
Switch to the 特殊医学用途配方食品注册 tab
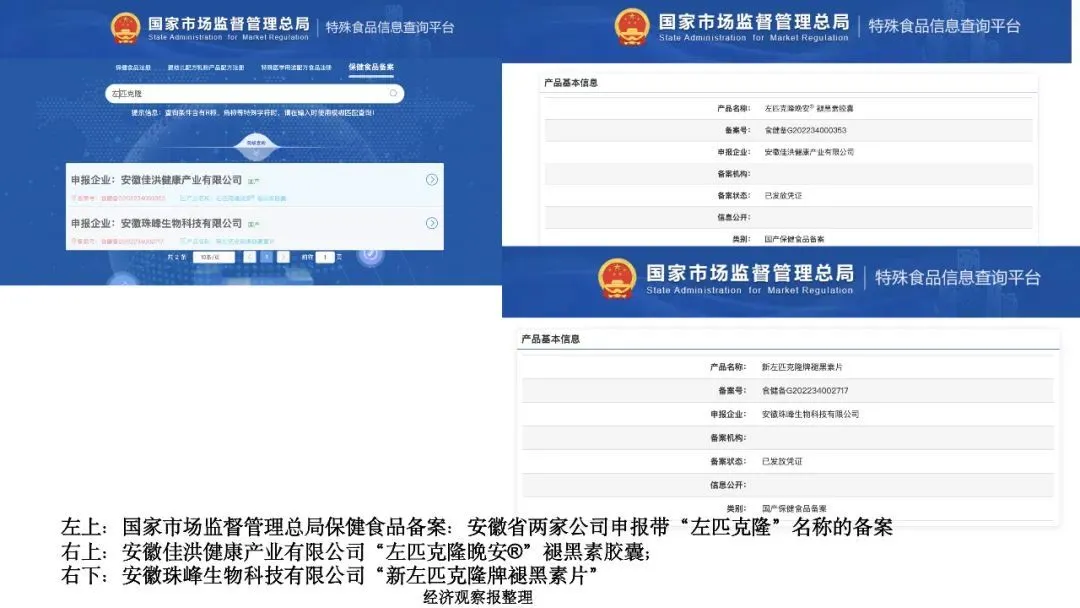tap(296, 68)
